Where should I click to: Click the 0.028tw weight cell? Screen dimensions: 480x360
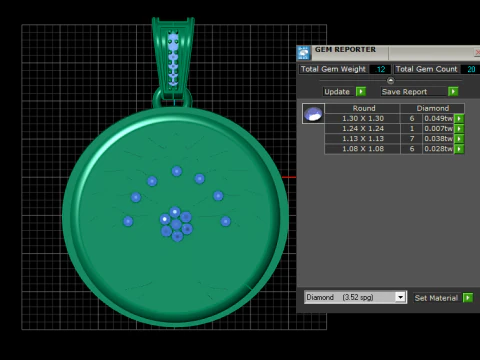point(438,149)
